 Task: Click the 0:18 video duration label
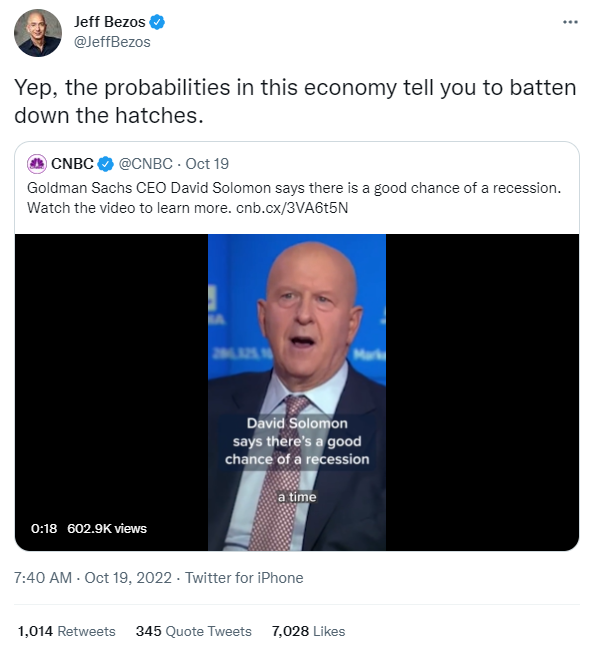tap(44, 529)
